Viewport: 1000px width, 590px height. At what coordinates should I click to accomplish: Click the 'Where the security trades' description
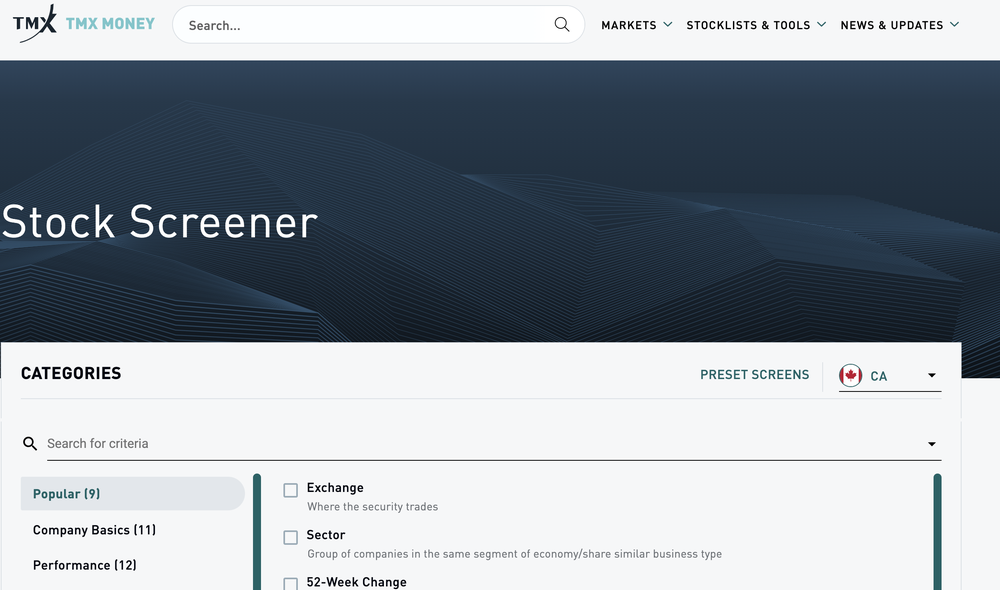coord(372,506)
